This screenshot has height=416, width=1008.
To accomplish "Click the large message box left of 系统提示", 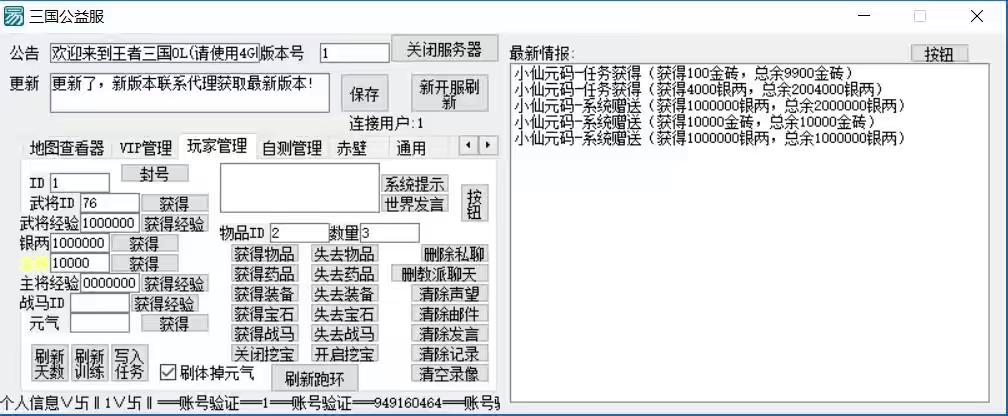I will pos(300,188).
